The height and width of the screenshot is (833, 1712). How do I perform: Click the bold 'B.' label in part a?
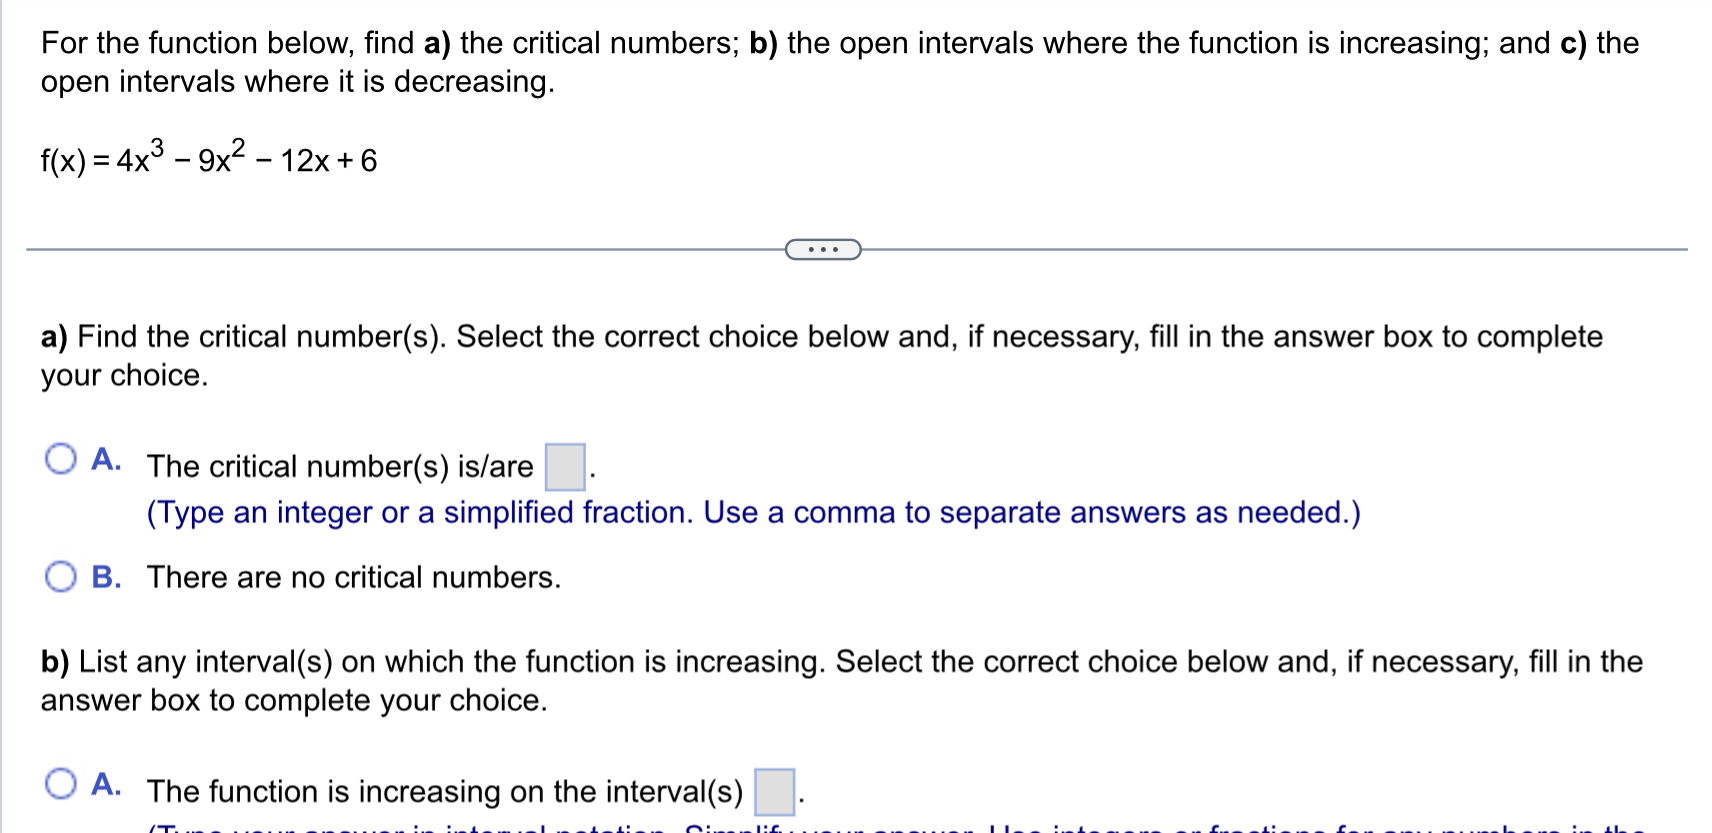pyautogui.click(x=106, y=577)
